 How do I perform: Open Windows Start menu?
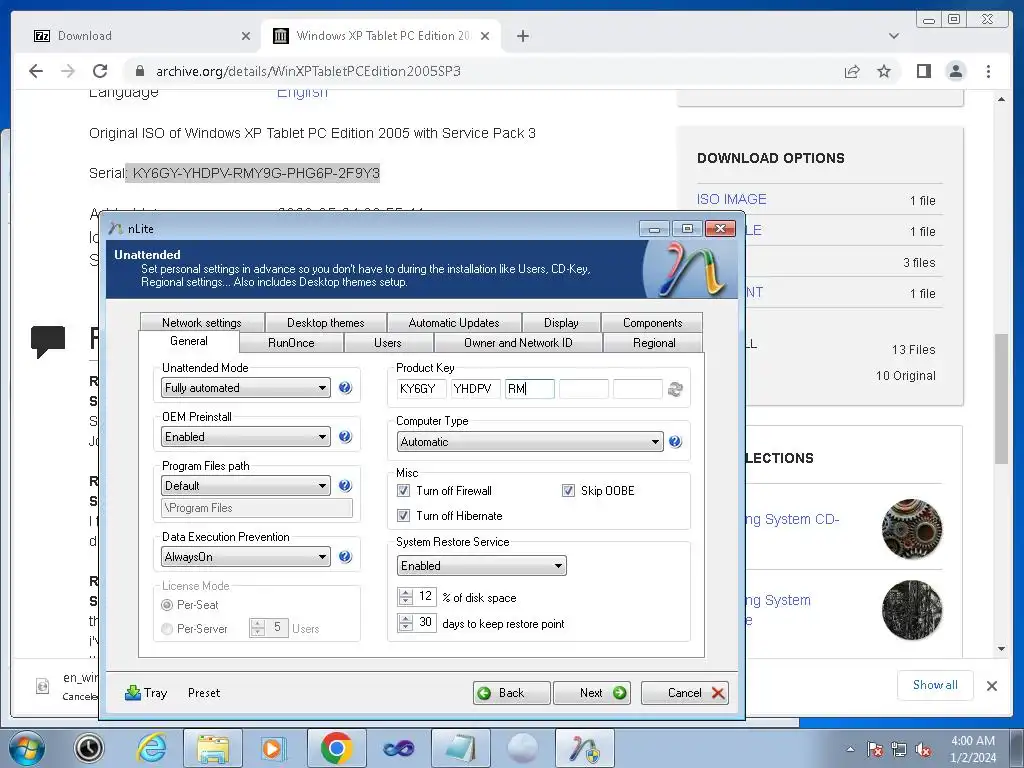[x=27, y=748]
